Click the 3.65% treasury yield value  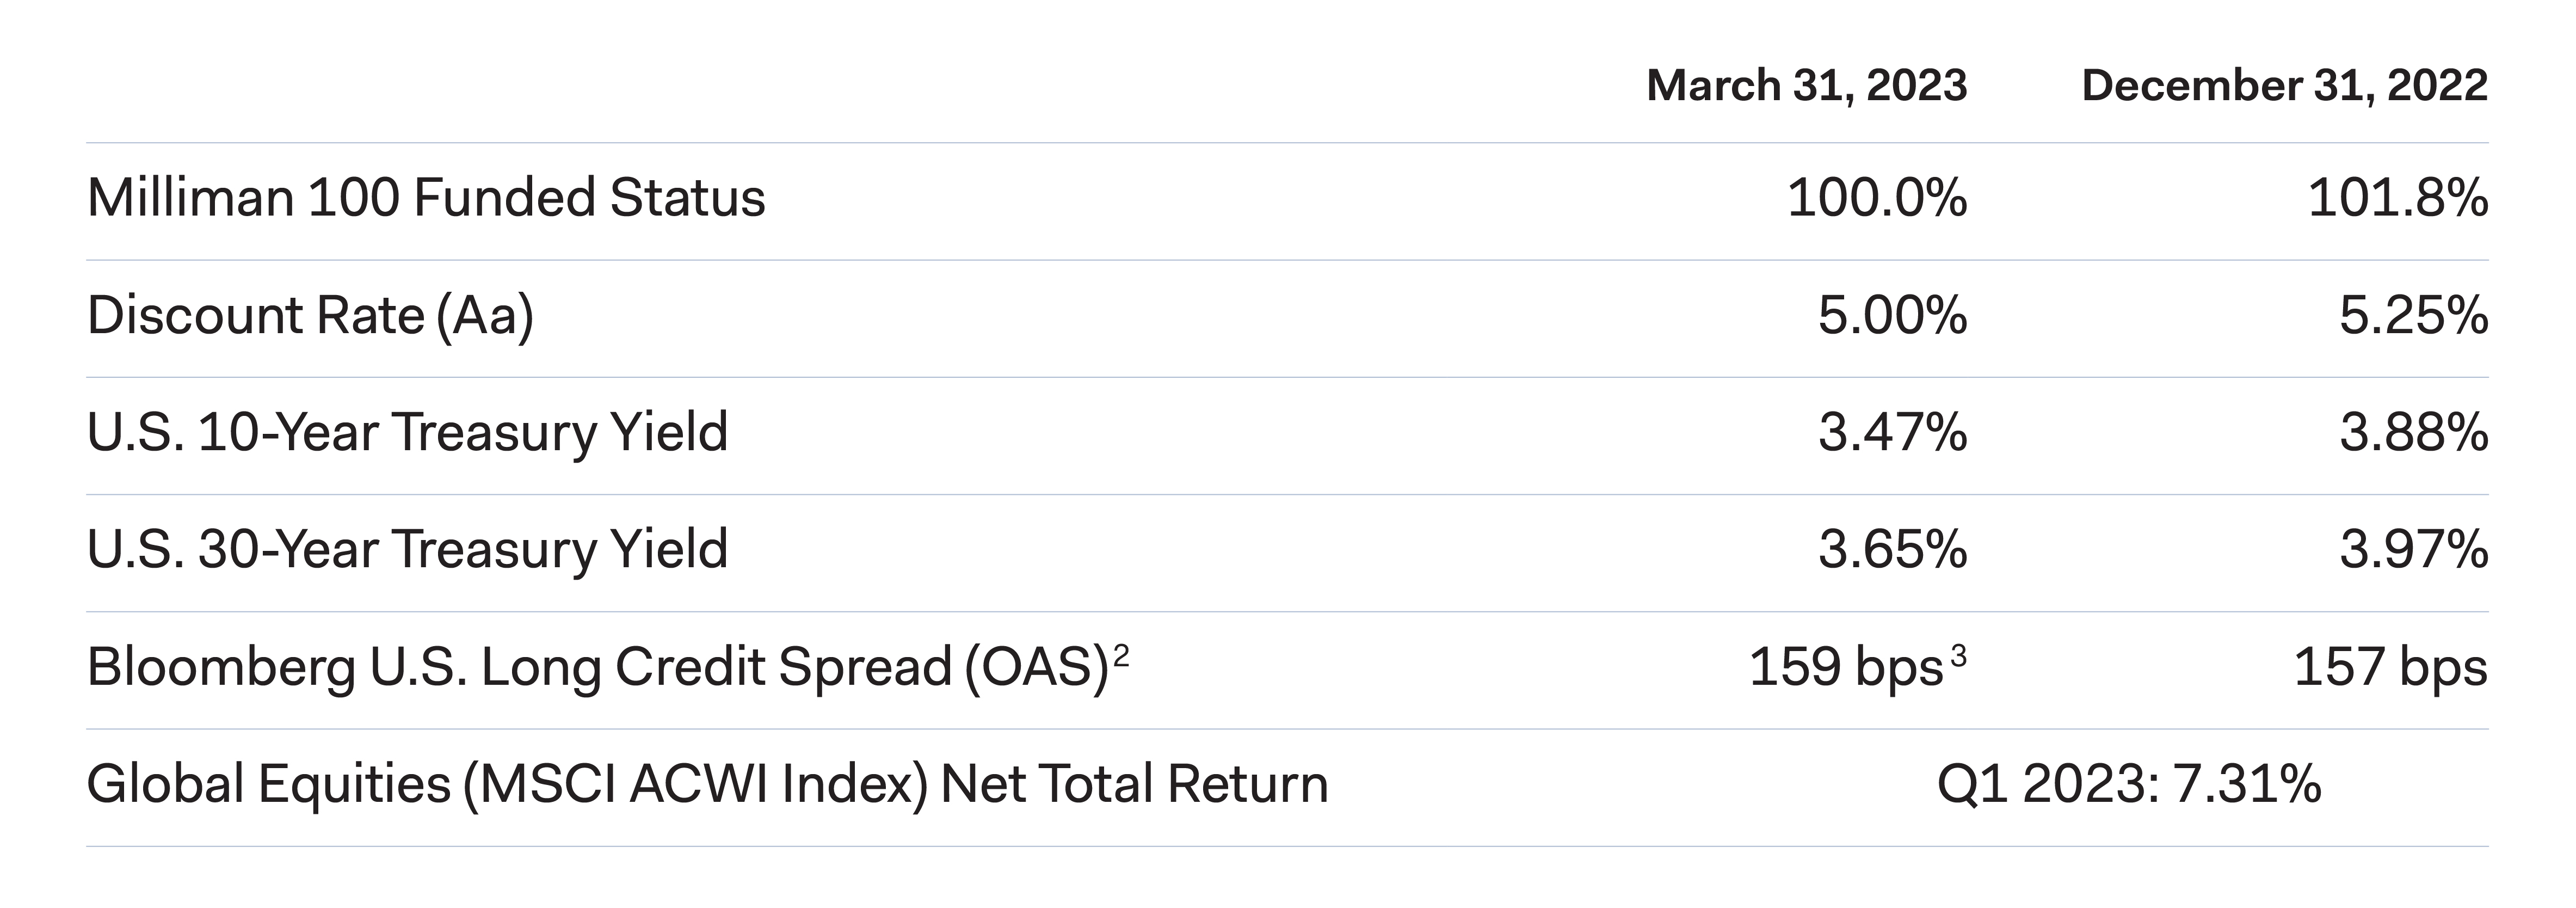1892,550
